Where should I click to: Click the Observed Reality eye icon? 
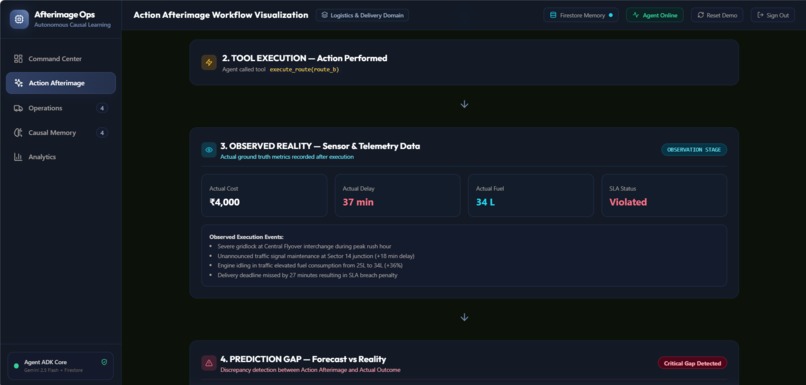[x=209, y=150]
